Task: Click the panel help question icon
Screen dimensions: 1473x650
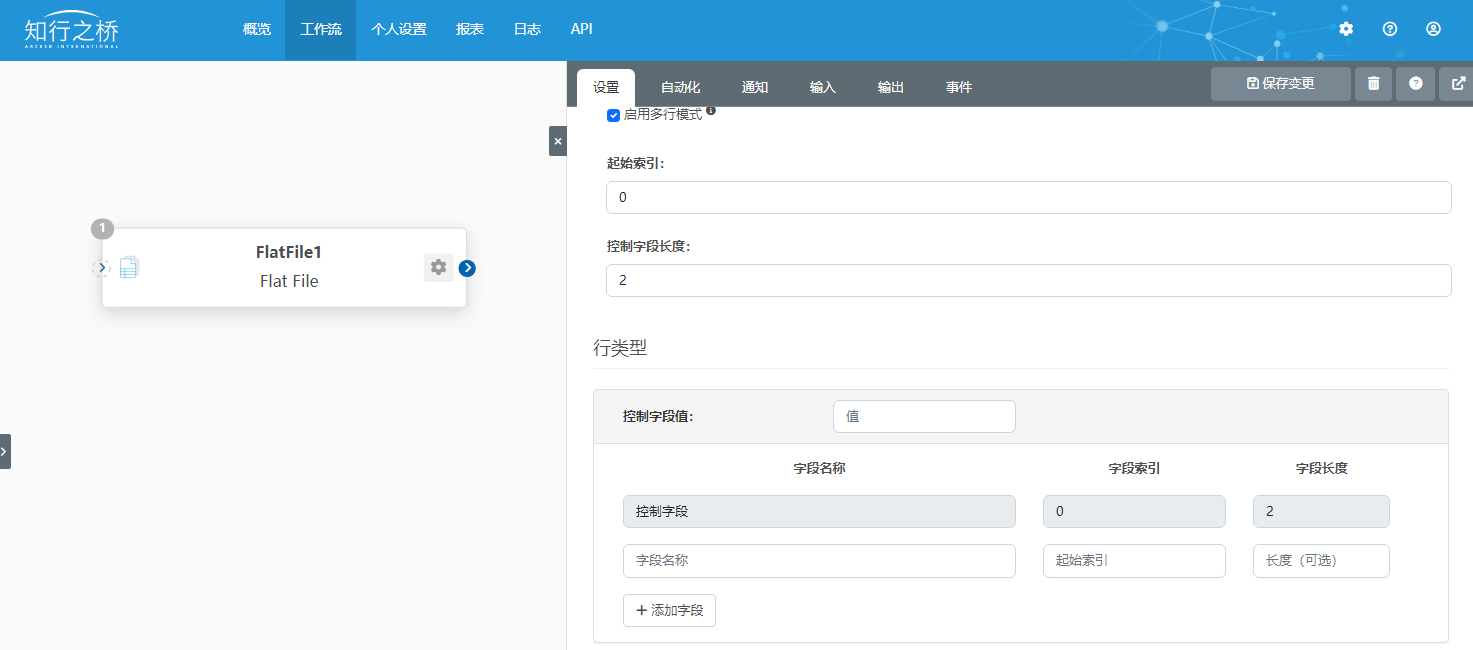Action: pyautogui.click(x=1415, y=84)
